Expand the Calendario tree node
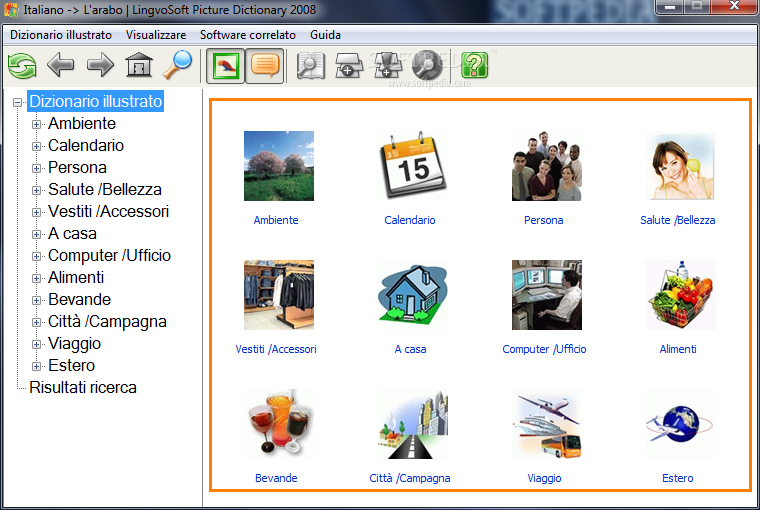Screen dimensions: 760x510 36,146
